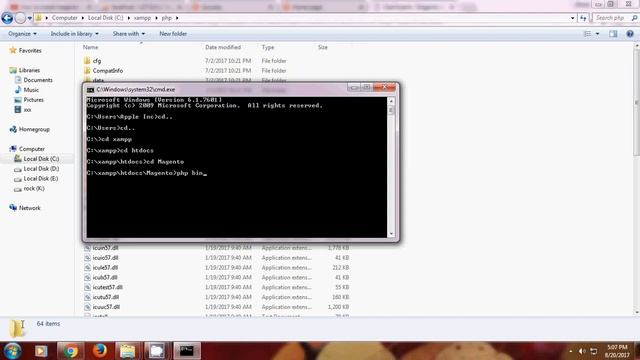
Task: Open Firefox from taskbar
Action: pyautogui.click(x=100, y=351)
